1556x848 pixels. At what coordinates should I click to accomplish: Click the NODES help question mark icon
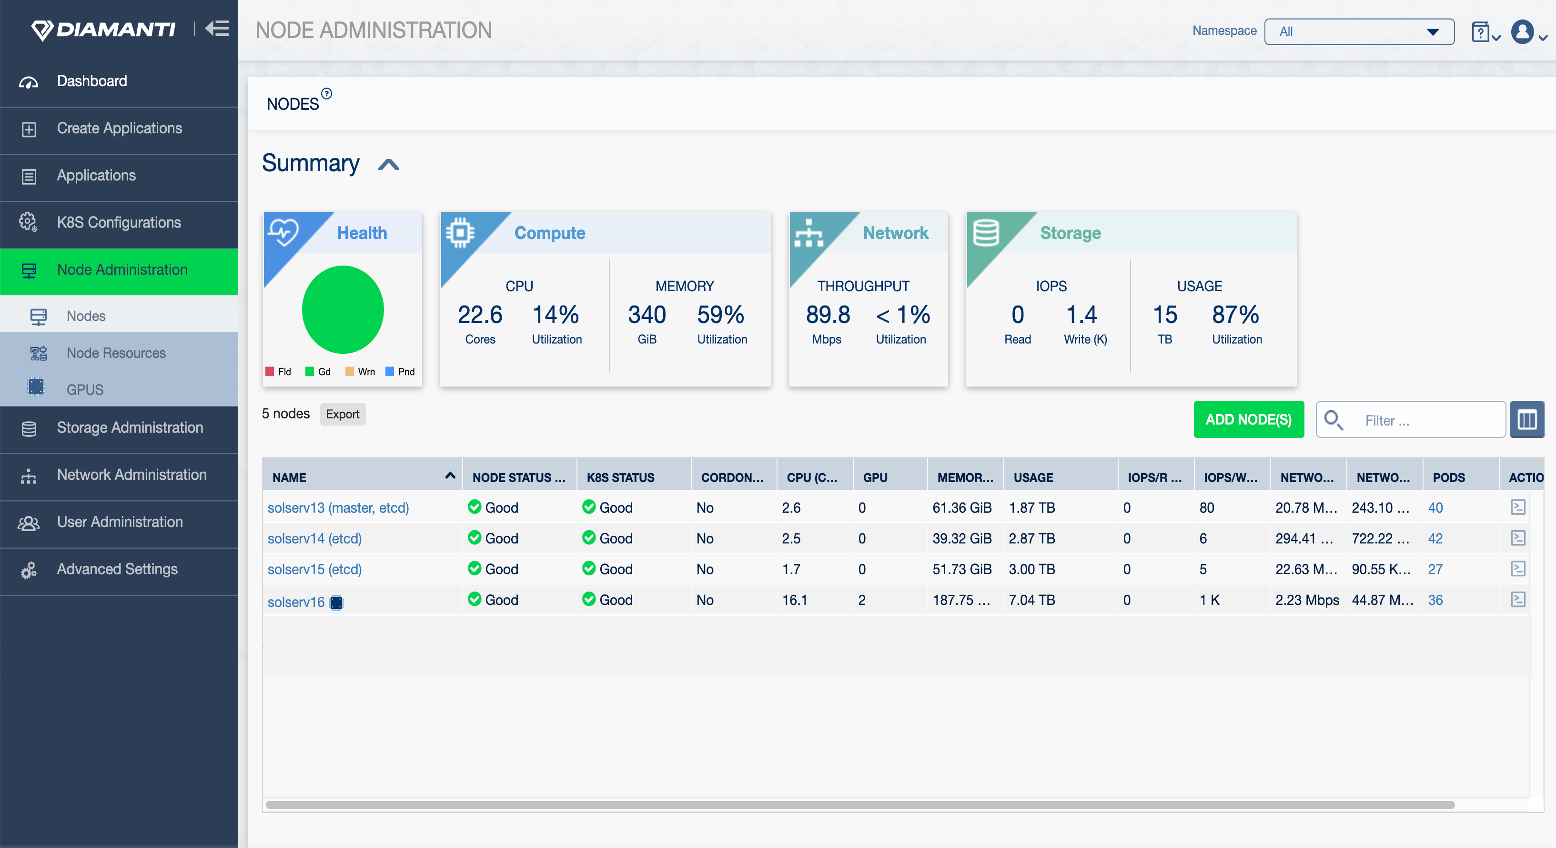(326, 94)
